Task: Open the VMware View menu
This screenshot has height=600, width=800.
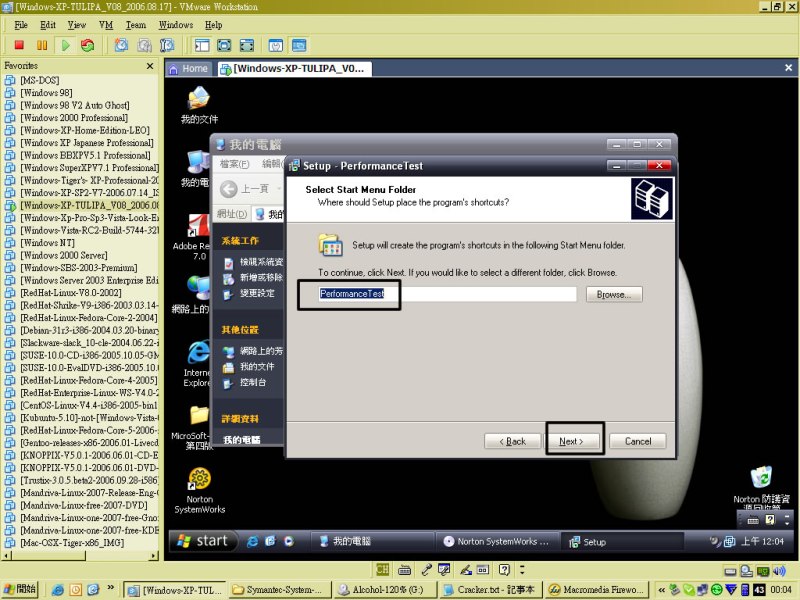Action: 77,25
